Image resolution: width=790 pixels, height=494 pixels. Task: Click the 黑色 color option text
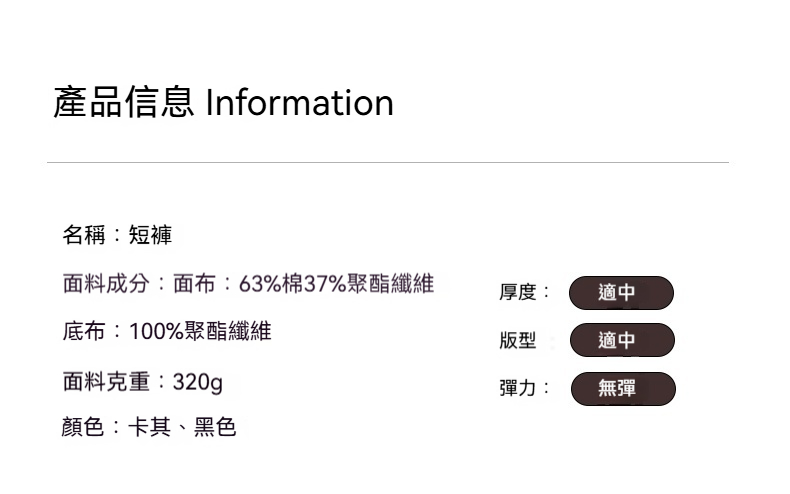tap(214, 428)
